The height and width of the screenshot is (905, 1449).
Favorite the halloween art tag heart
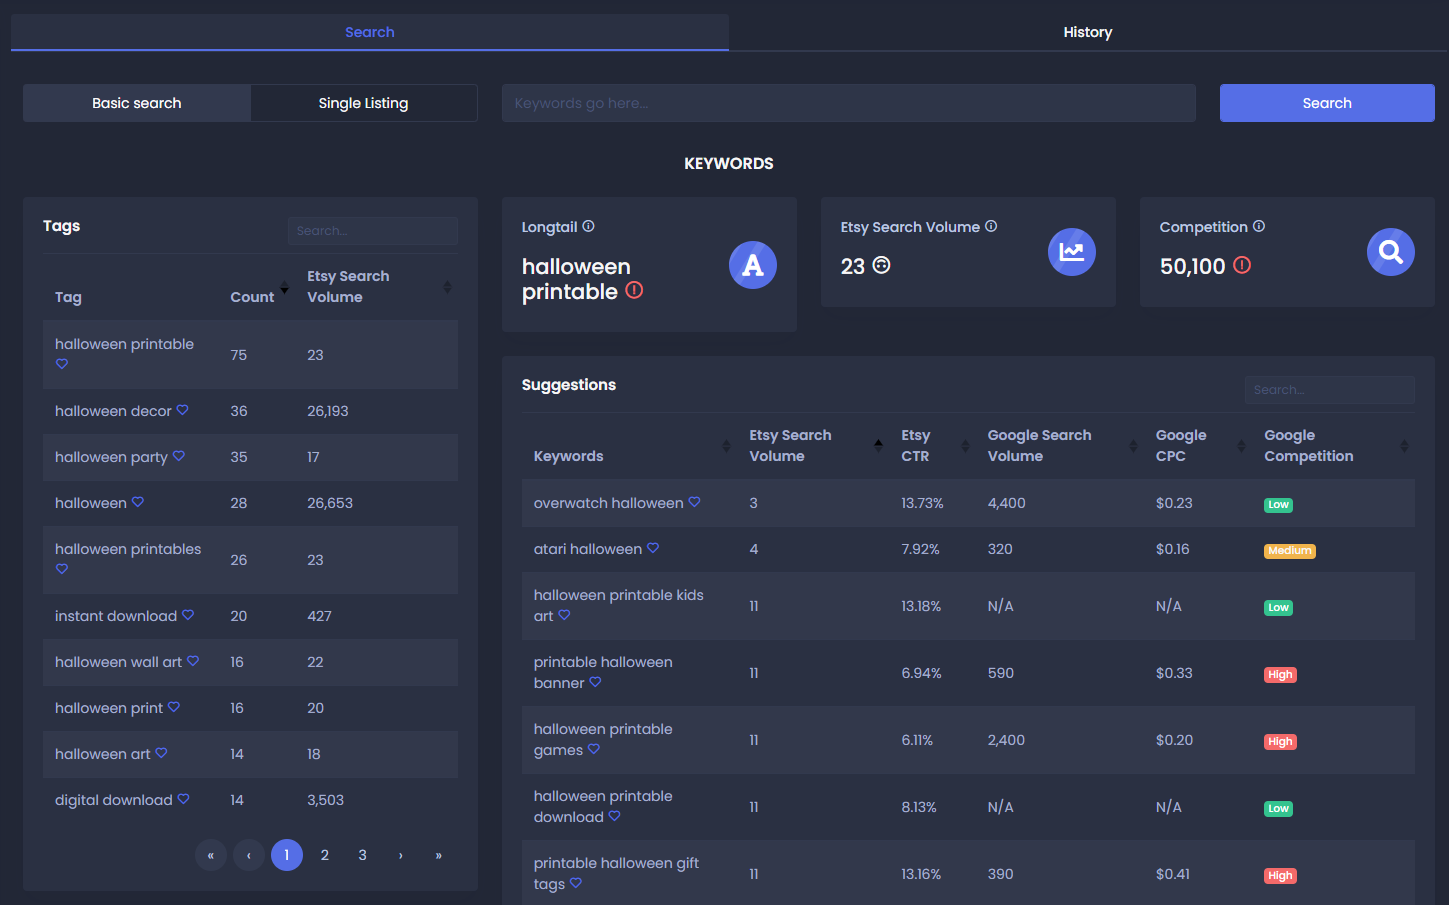(161, 753)
